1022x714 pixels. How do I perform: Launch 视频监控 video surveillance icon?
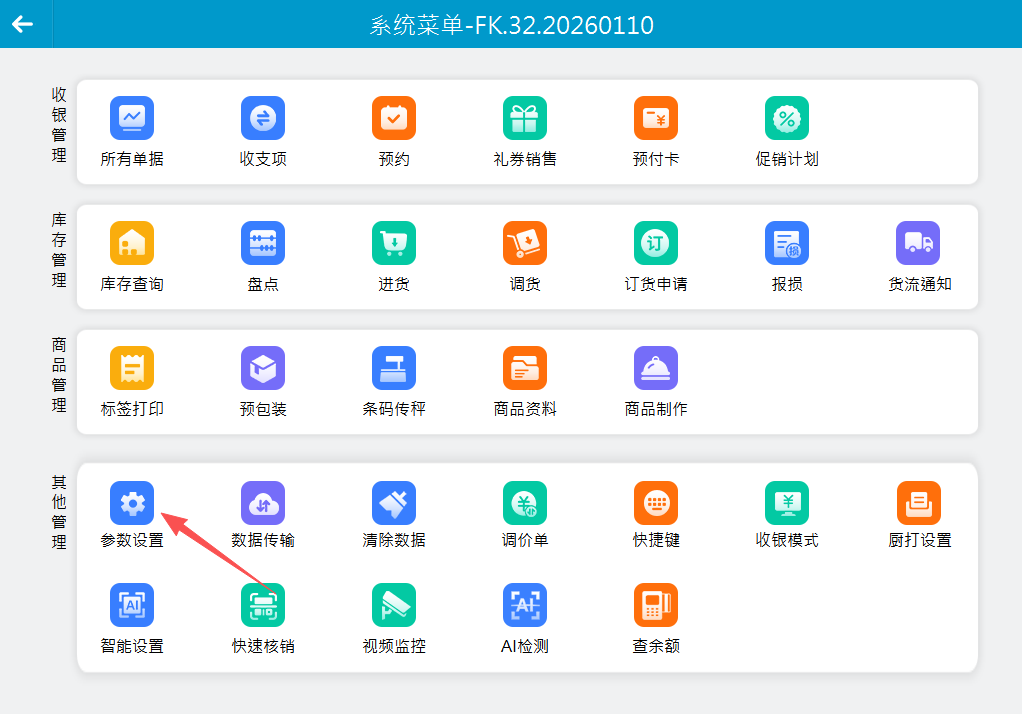394,605
